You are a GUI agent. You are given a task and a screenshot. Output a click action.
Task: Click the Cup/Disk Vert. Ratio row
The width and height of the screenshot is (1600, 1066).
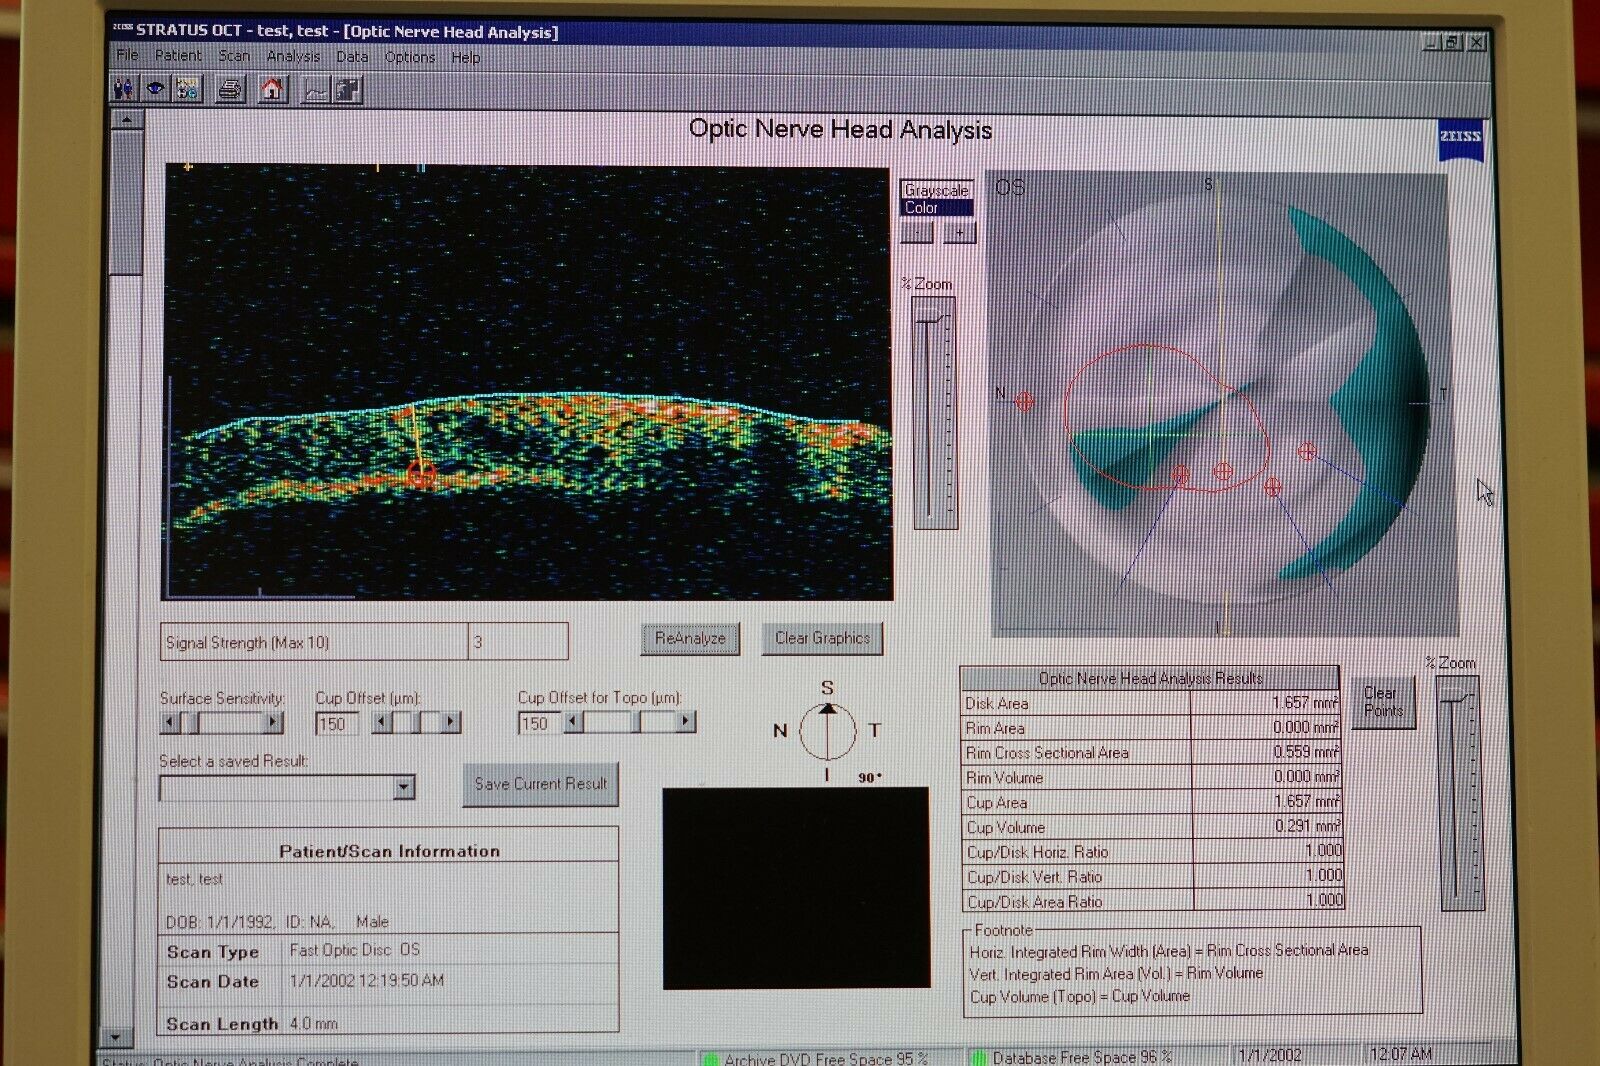tap(1152, 876)
